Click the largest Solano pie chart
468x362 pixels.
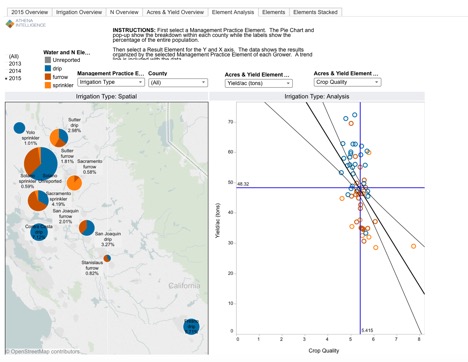(41, 164)
